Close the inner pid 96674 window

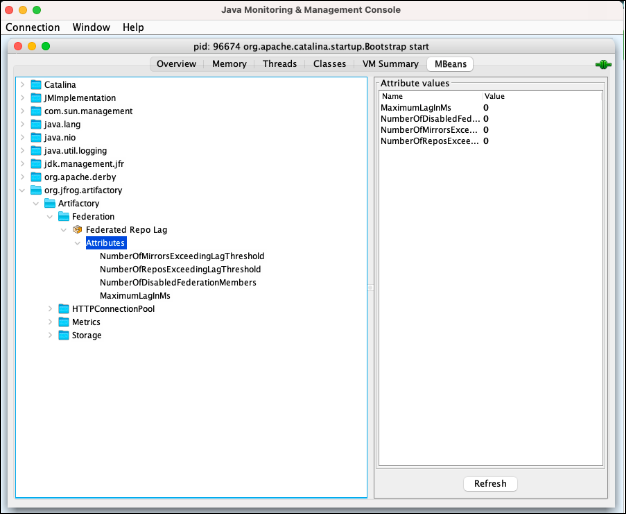[x=18, y=46]
